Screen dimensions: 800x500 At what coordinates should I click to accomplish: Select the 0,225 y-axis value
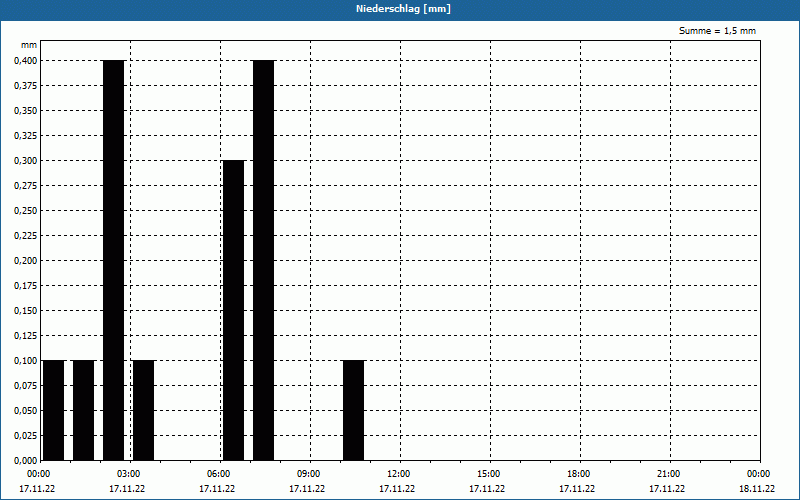26,236
